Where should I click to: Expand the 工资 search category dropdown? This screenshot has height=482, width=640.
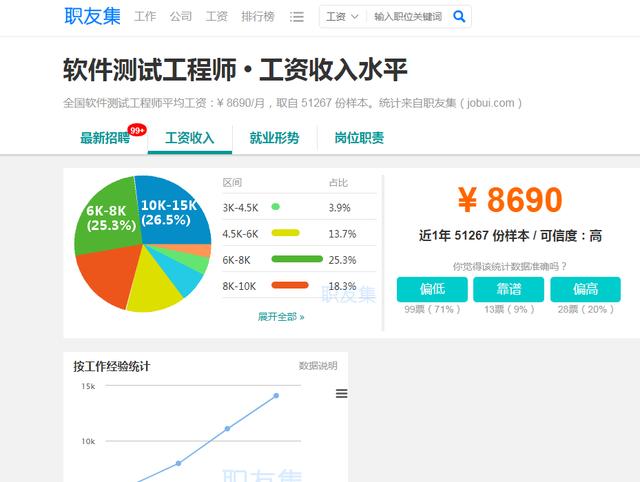342,17
